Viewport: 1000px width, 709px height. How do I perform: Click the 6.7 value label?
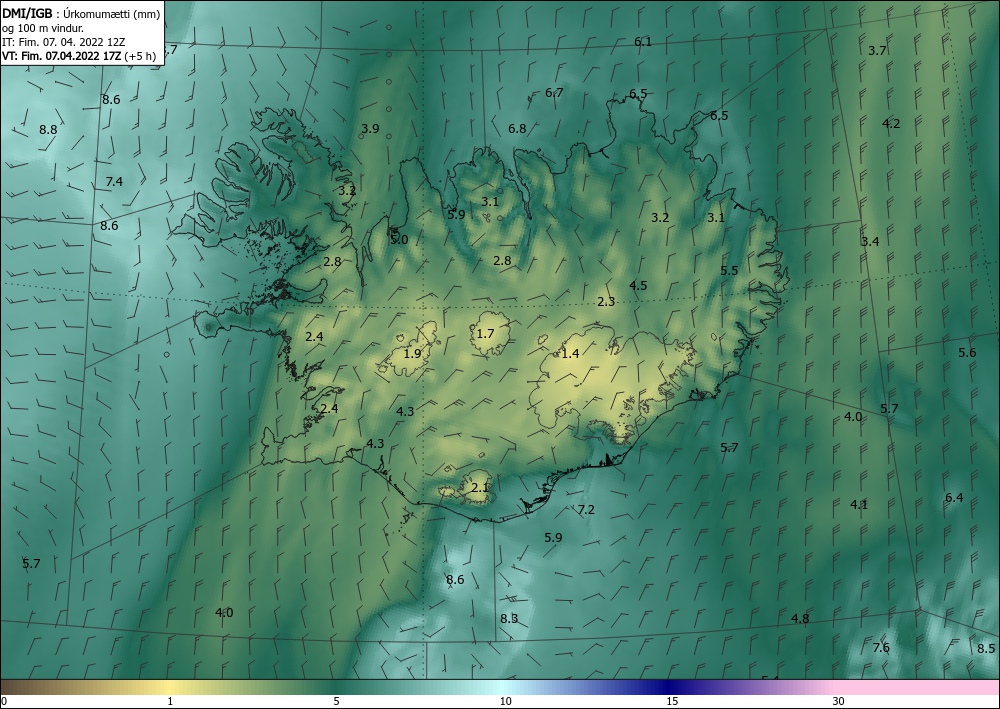(554, 92)
